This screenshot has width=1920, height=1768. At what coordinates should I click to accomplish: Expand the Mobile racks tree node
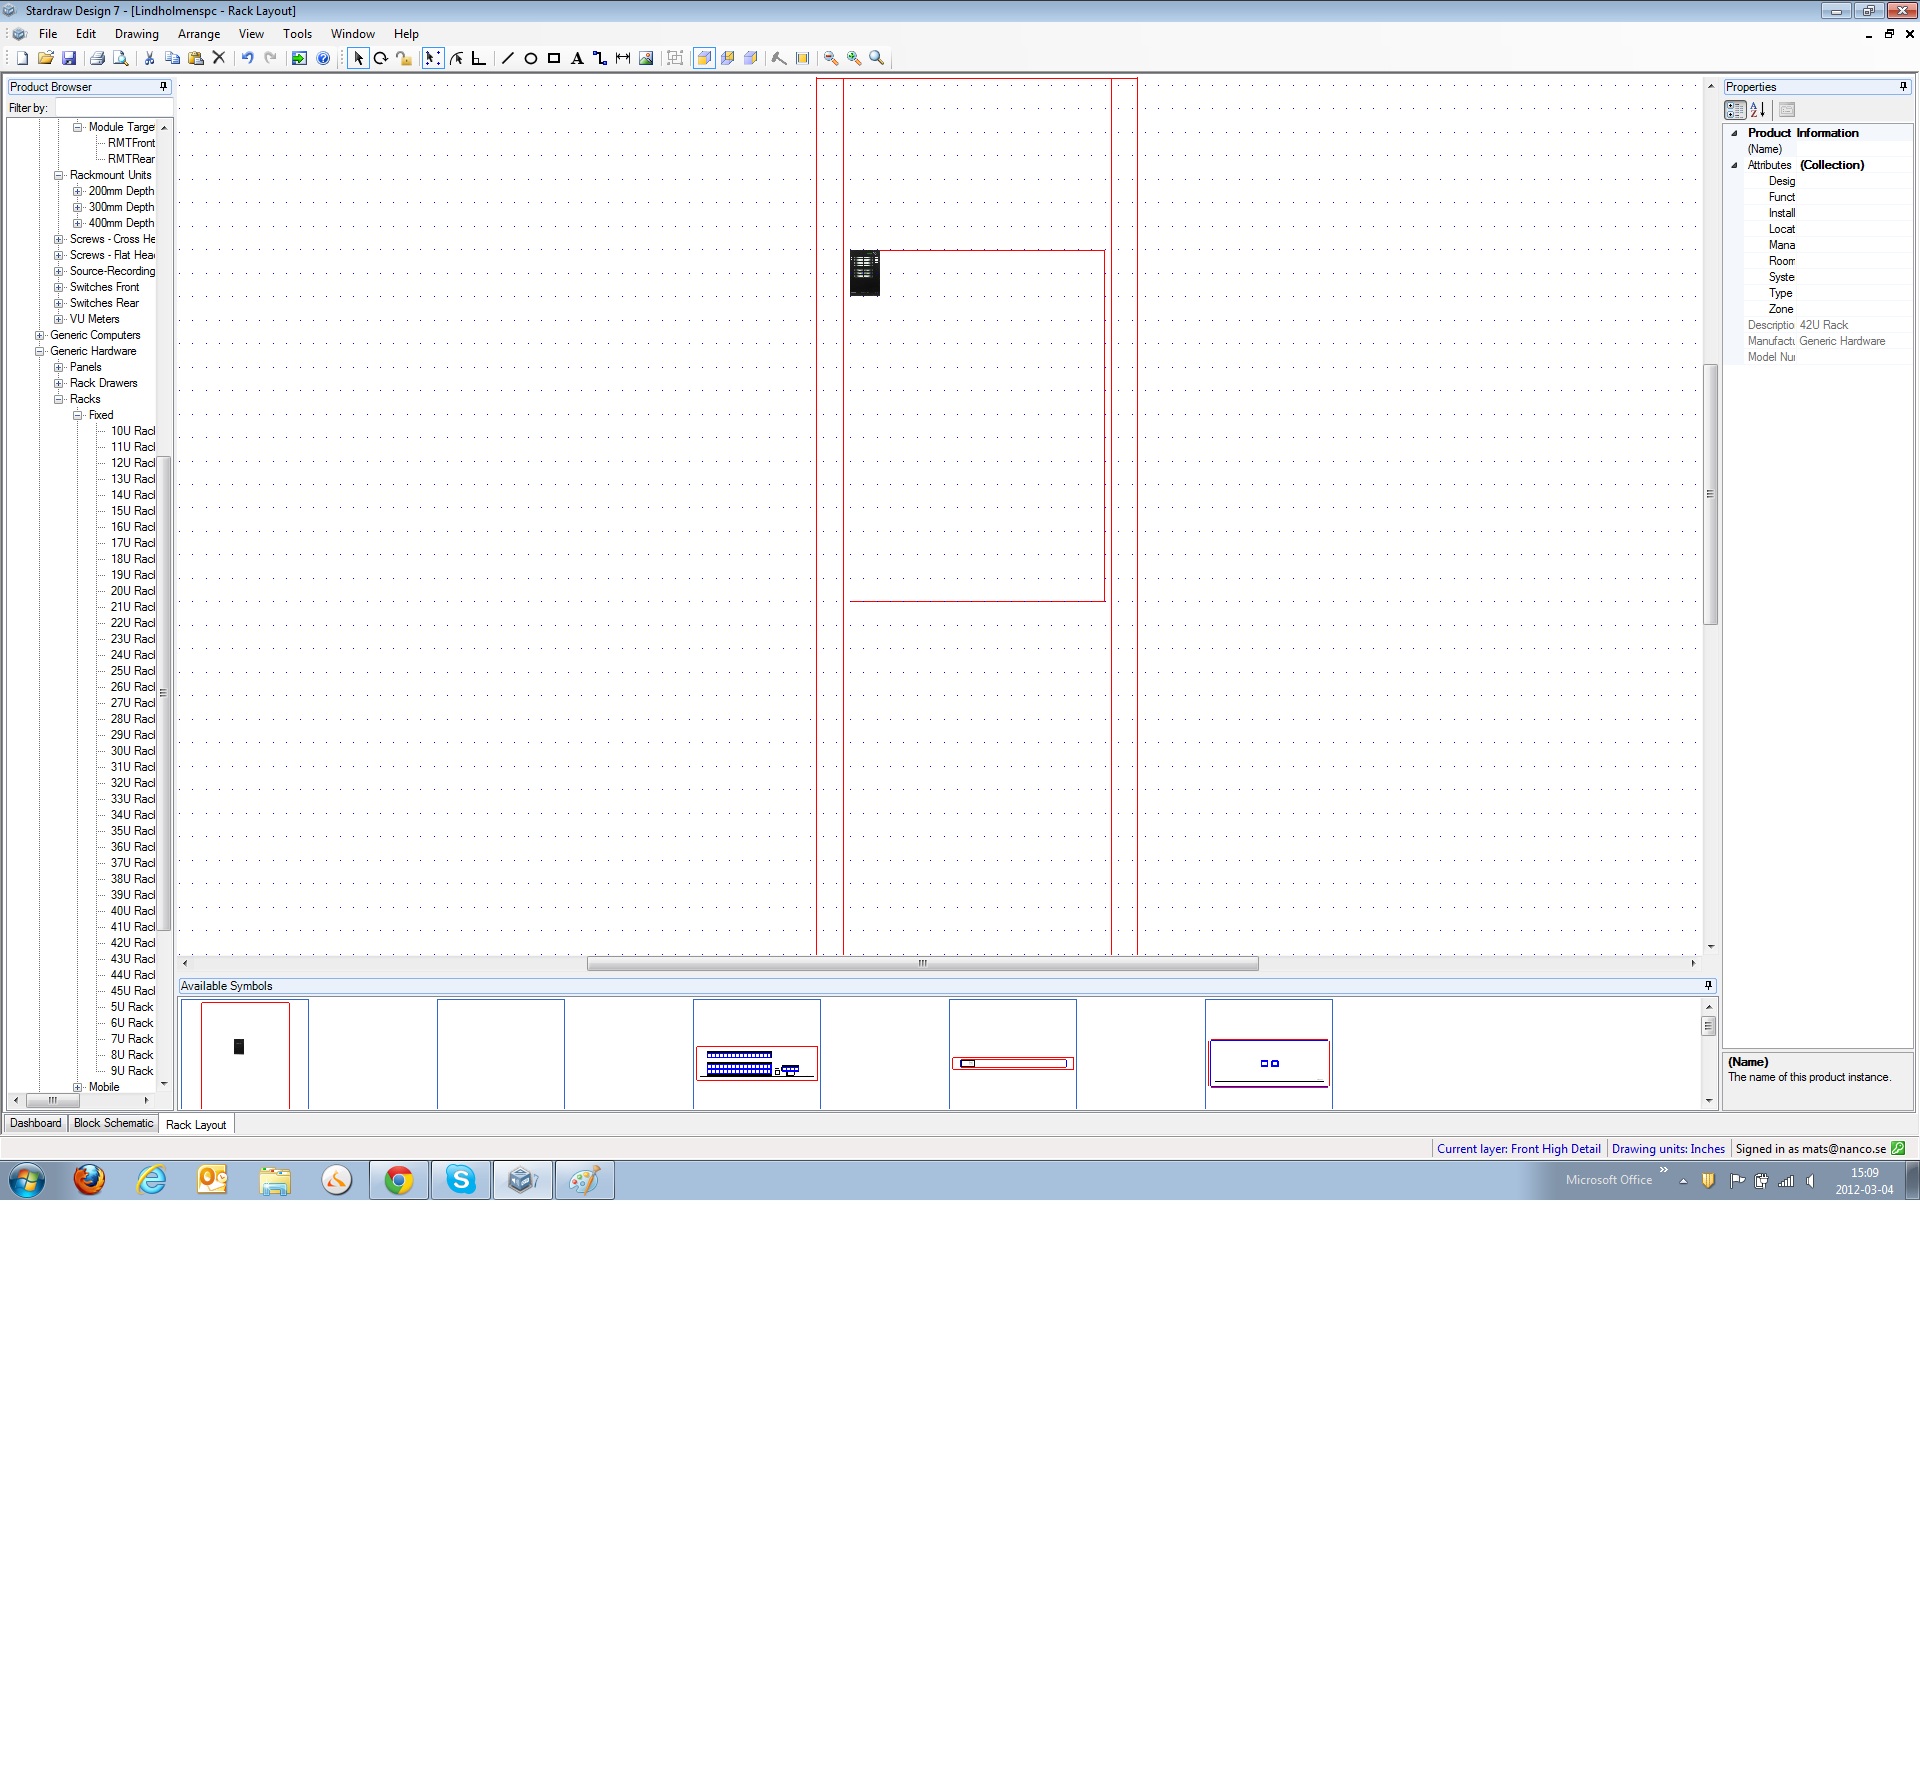(78, 1087)
